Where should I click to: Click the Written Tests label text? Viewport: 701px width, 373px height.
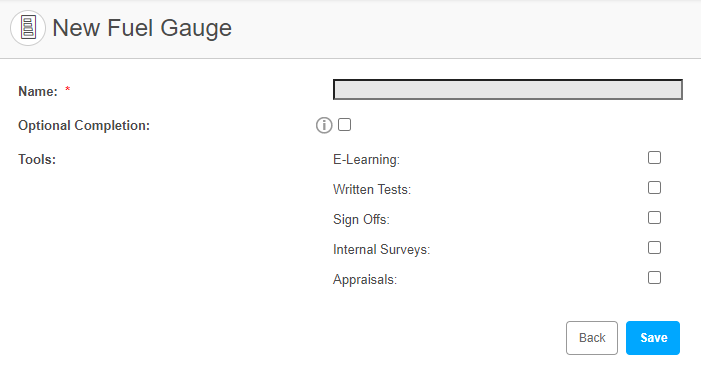point(372,189)
